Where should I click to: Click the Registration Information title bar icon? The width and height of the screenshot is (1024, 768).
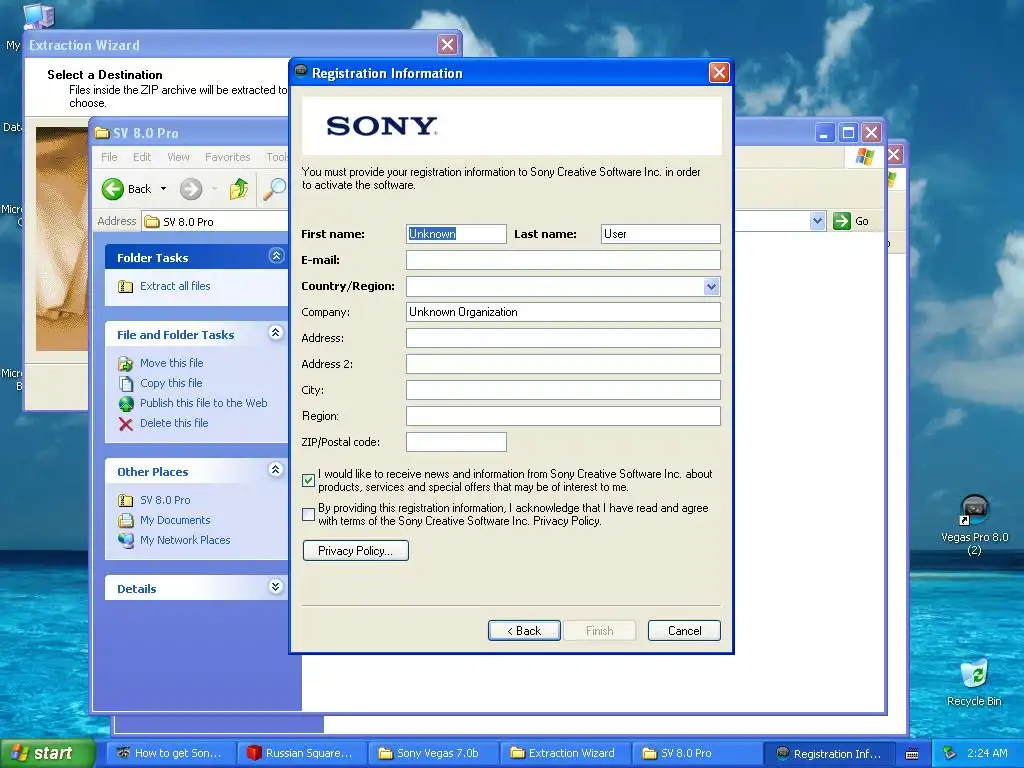click(x=301, y=71)
